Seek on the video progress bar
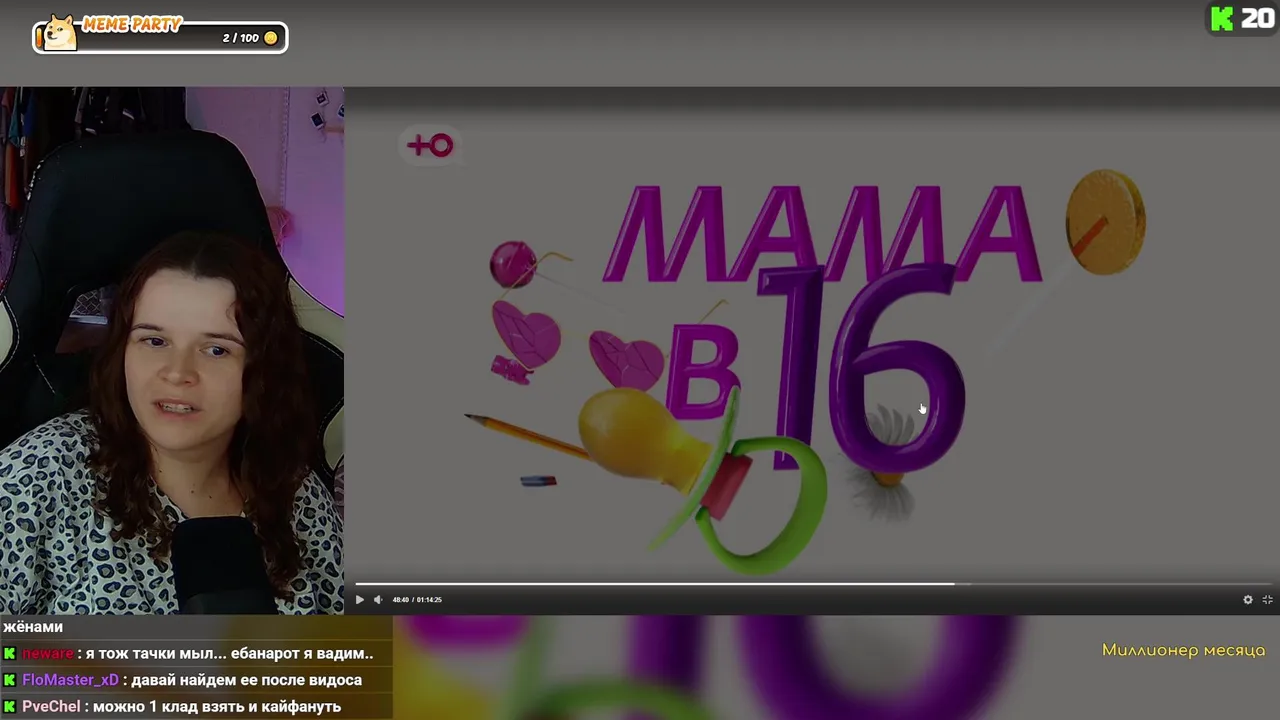The height and width of the screenshot is (720, 1280). coord(812,584)
